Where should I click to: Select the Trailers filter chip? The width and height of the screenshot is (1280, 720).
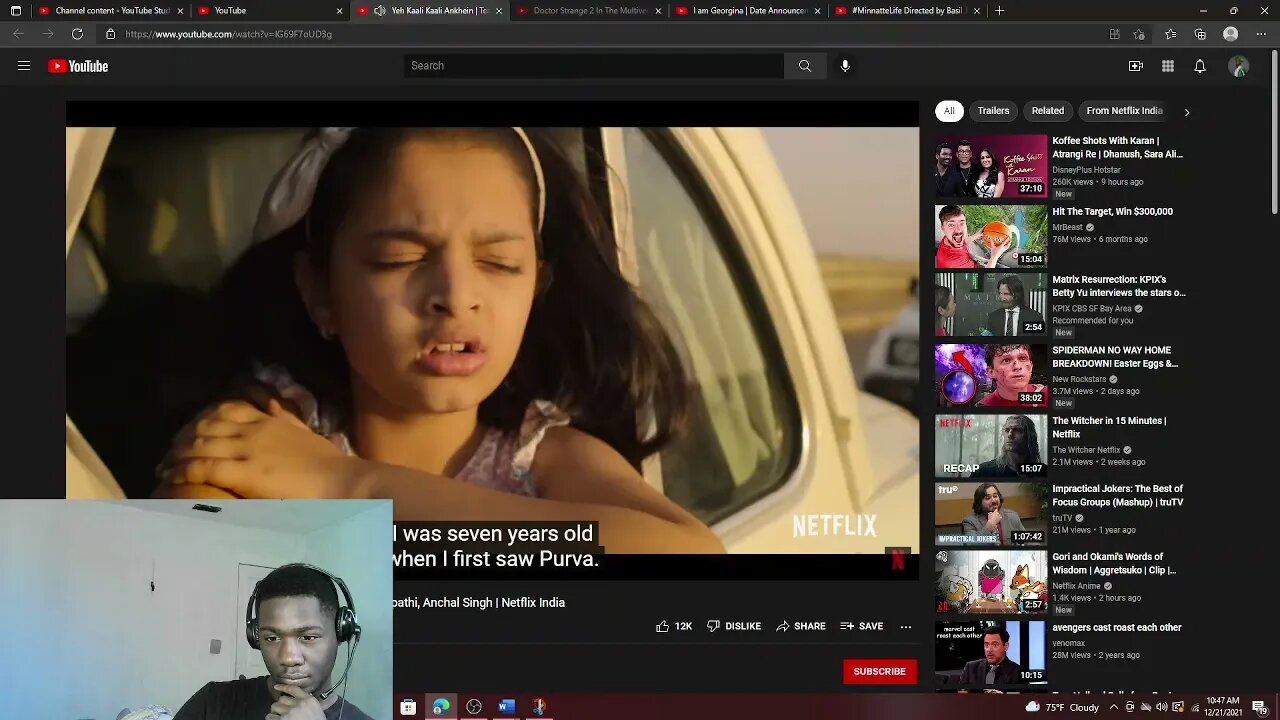993,111
